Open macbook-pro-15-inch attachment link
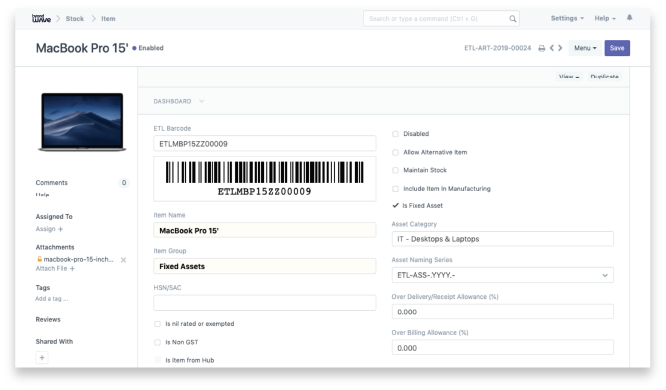This screenshot has width=666, height=390. click(78, 259)
